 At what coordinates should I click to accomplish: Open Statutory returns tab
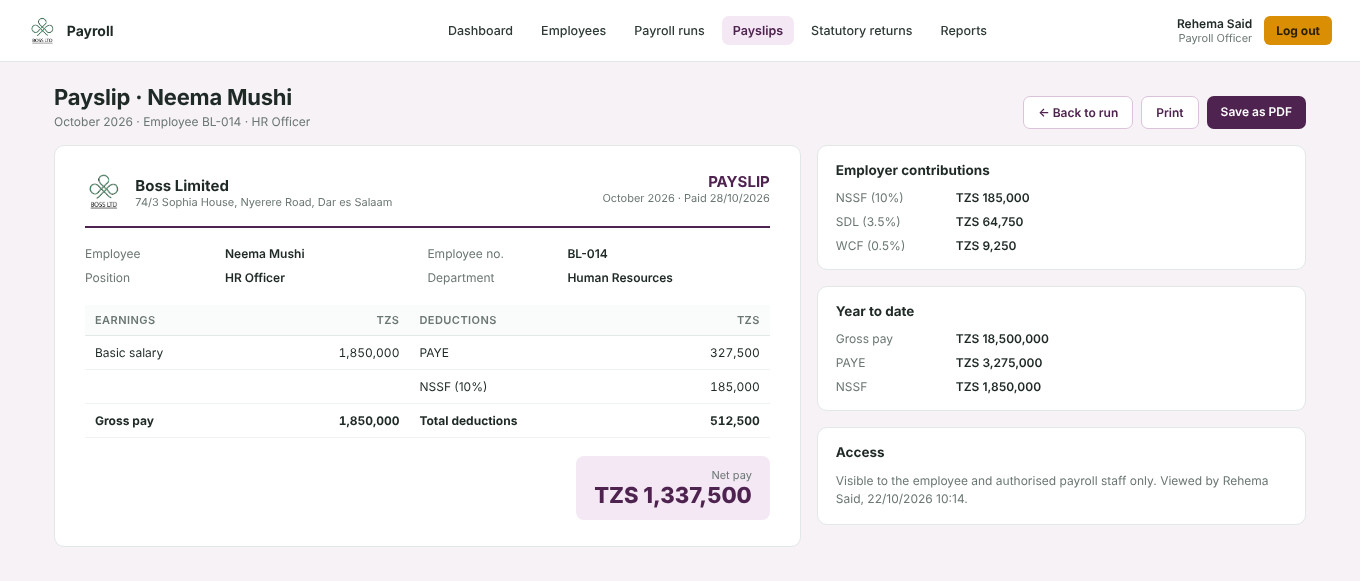coord(861,31)
